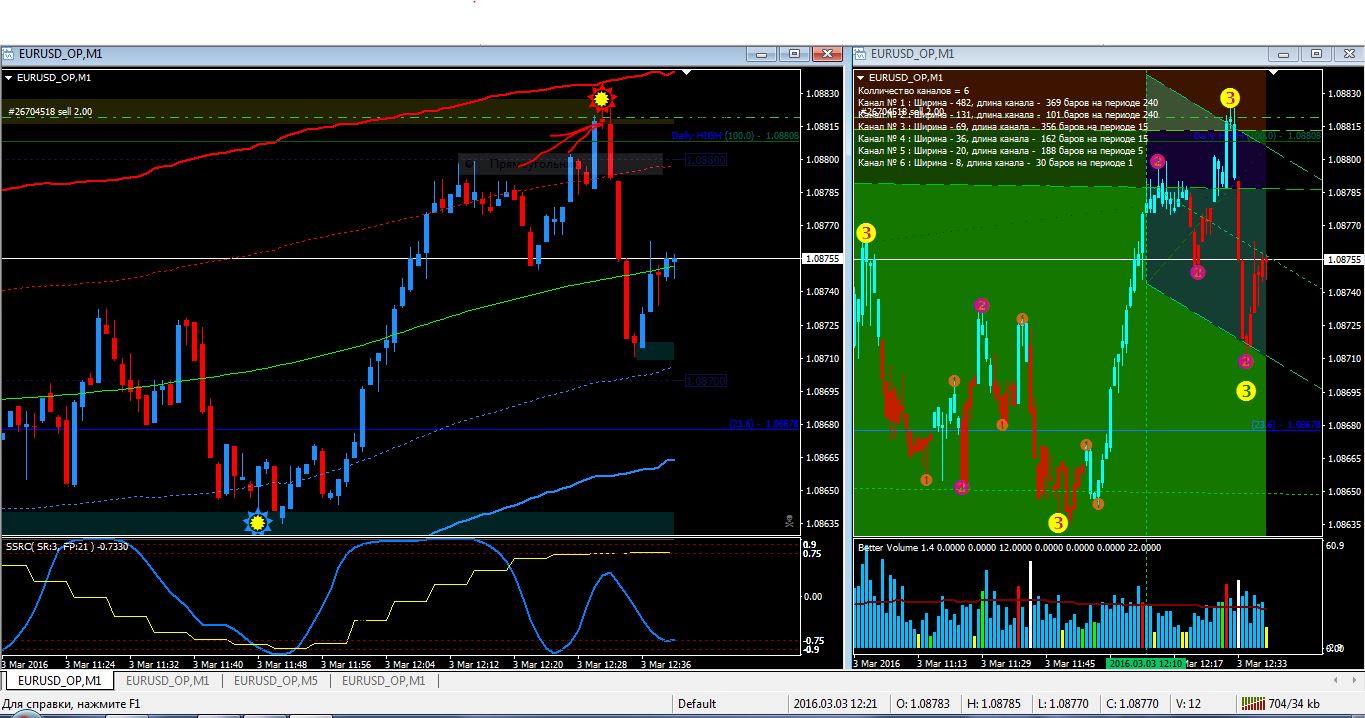
Task: Click the 60.9 scale value in Better Volume
Action: pos(1333,546)
